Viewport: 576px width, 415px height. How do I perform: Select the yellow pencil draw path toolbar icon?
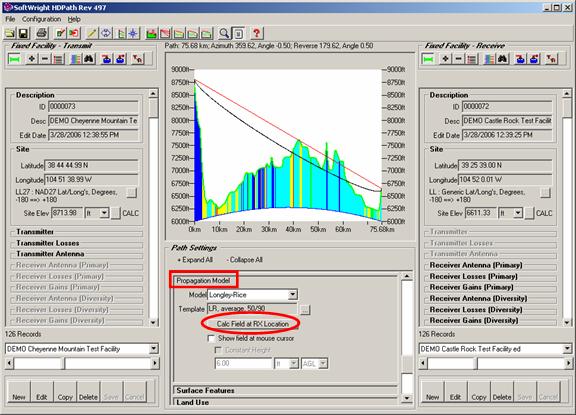(x=92, y=34)
